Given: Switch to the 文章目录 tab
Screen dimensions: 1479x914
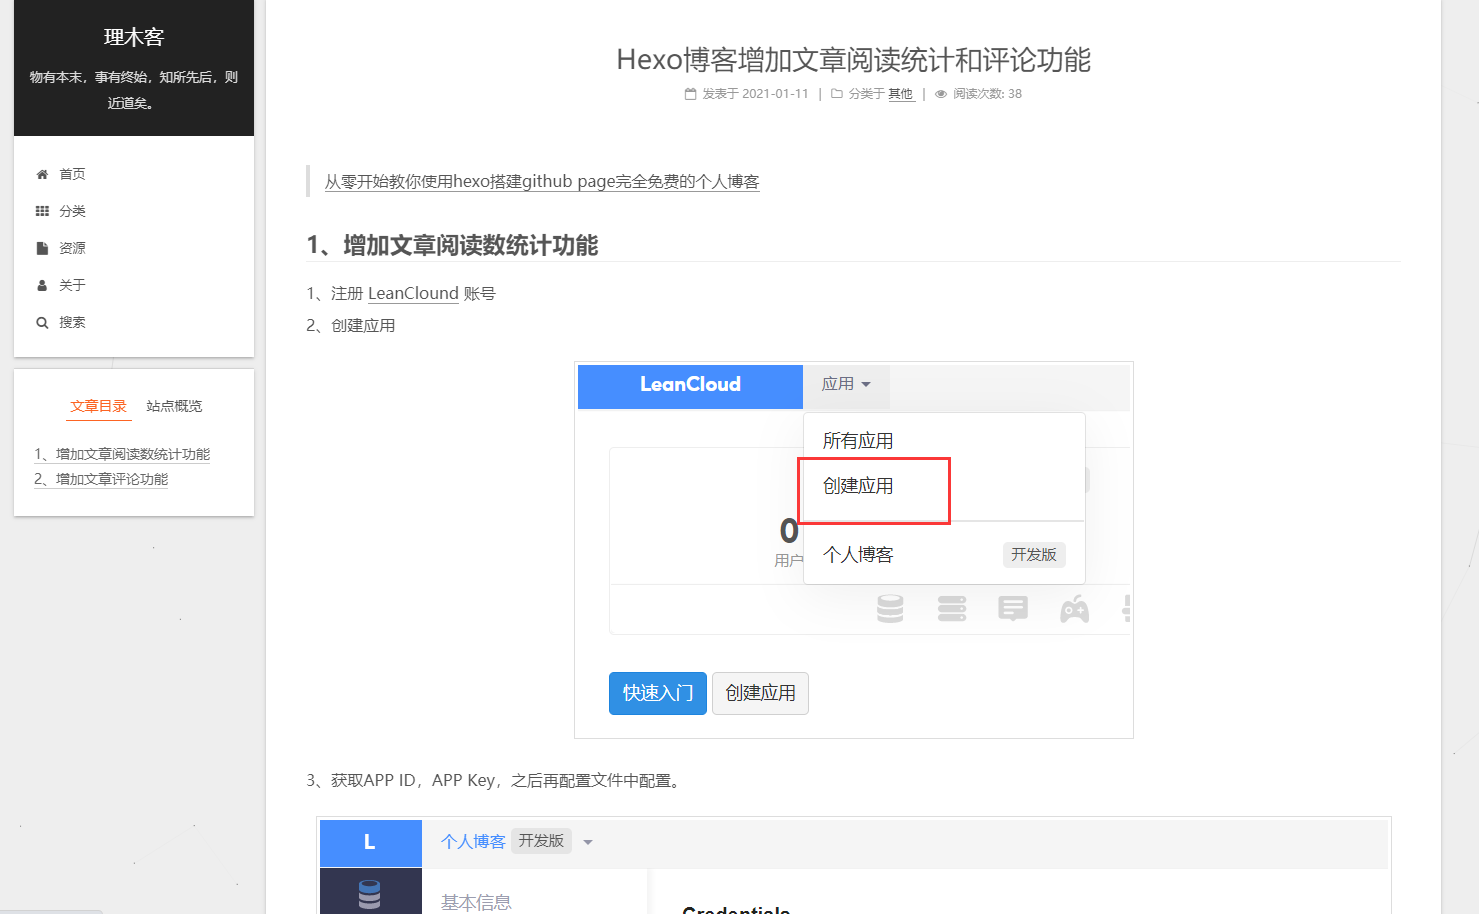Looking at the screenshot, I should (99, 406).
